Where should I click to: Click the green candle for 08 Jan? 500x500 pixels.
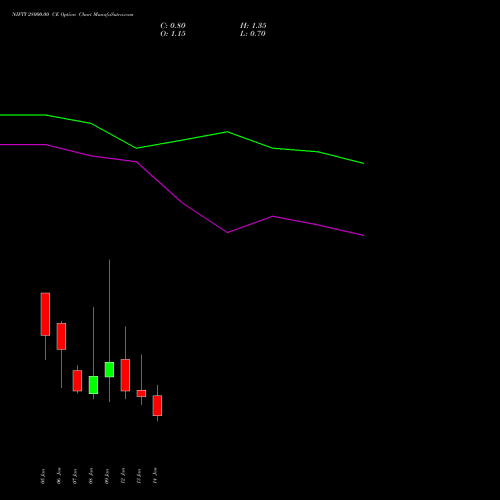(93, 385)
